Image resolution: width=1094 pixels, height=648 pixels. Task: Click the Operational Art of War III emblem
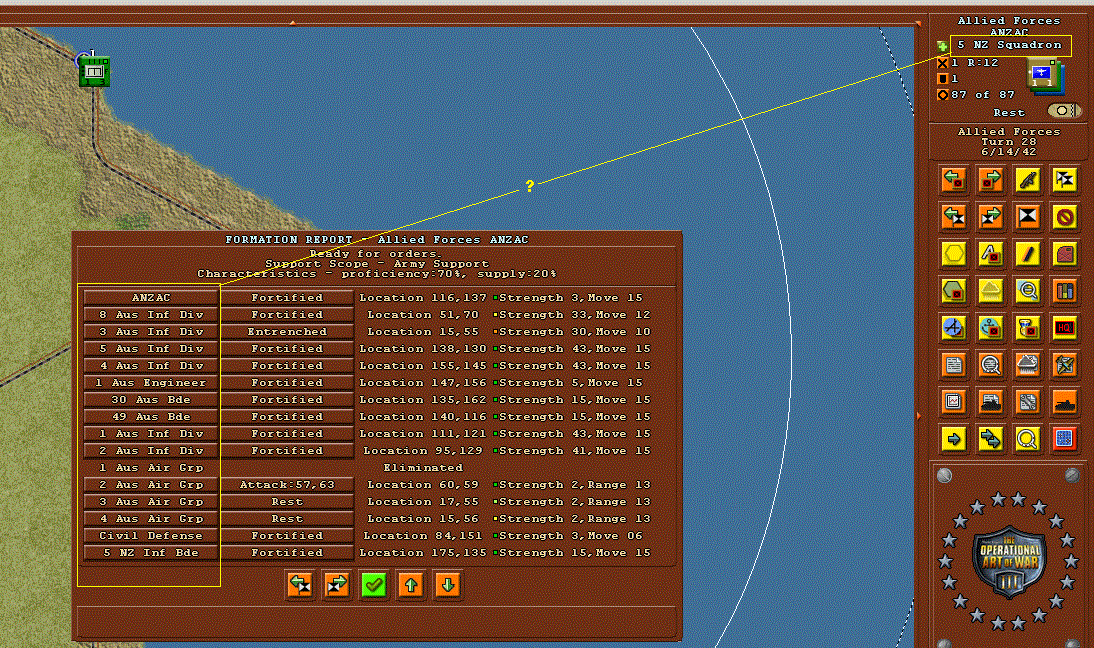(1009, 561)
